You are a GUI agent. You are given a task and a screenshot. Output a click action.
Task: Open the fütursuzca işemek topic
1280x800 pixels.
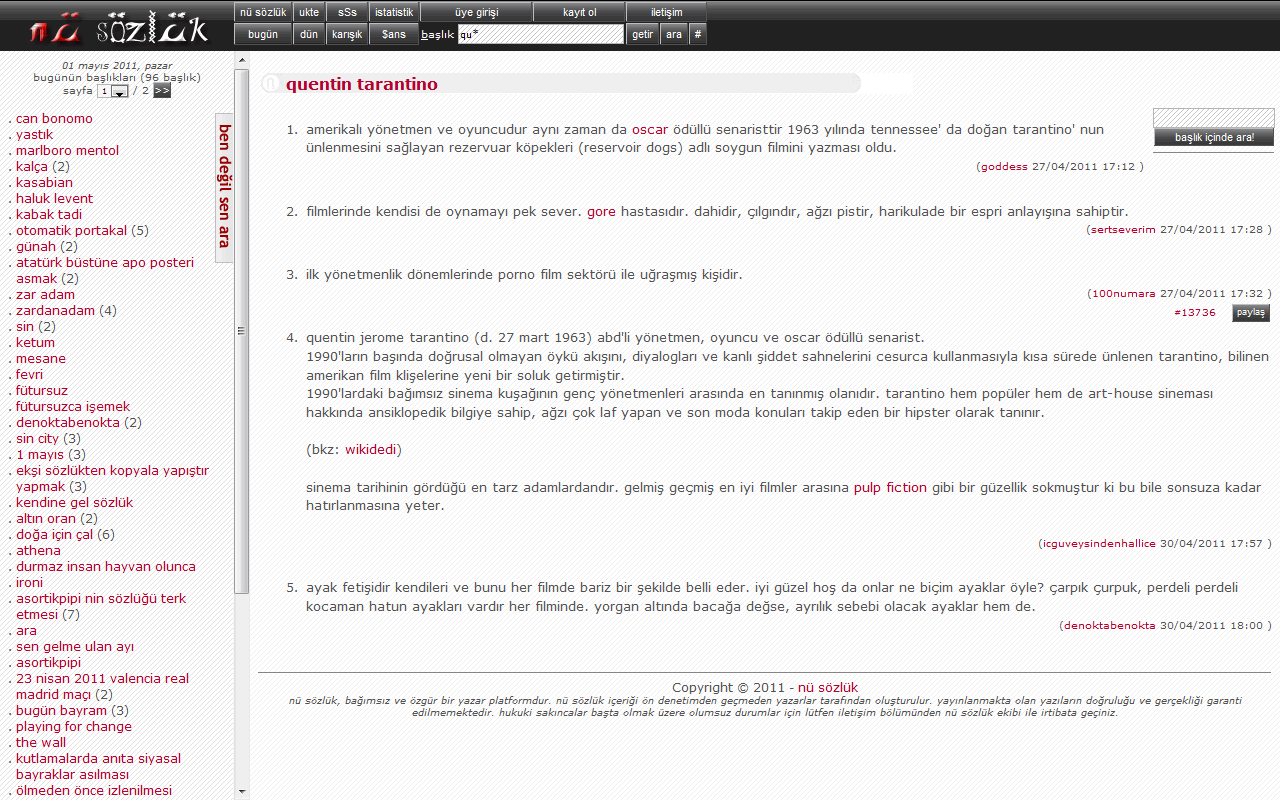click(x=73, y=407)
